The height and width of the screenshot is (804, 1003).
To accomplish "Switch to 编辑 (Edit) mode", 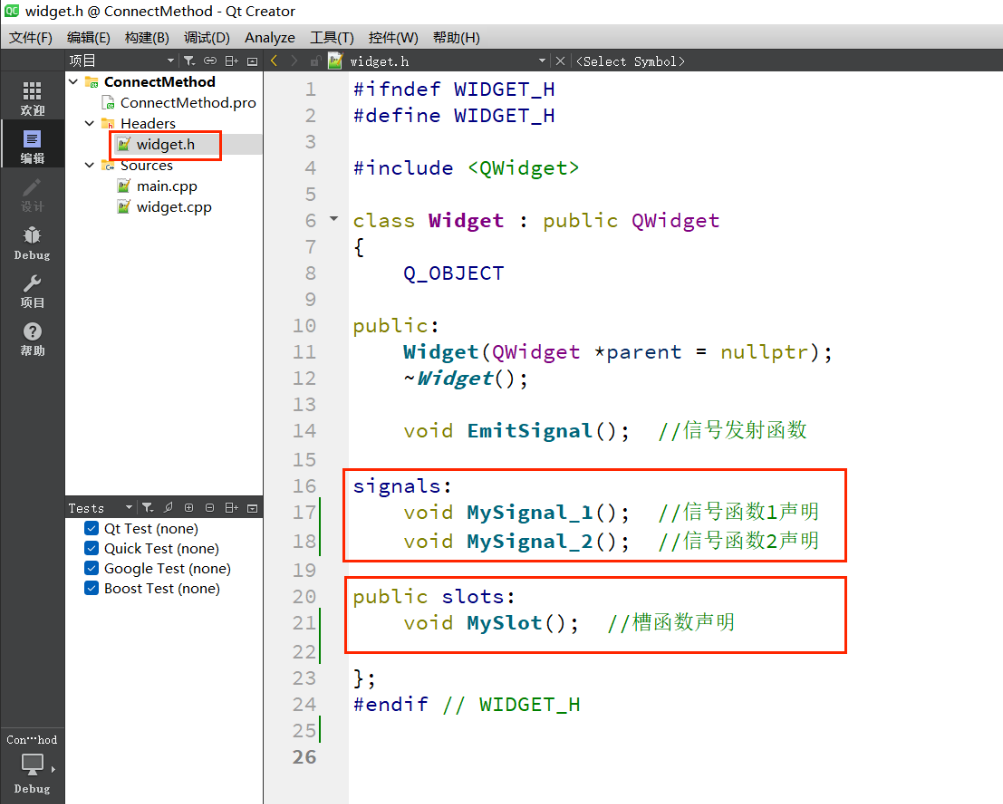I will (x=32, y=146).
